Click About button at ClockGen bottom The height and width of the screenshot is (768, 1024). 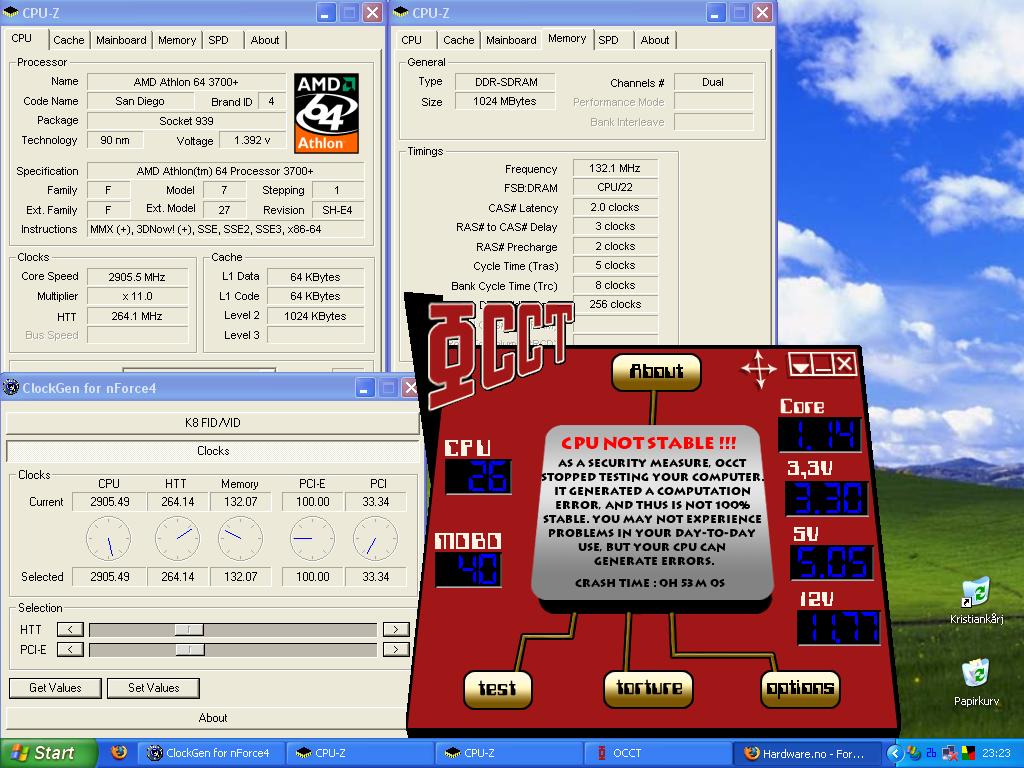tap(212, 718)
